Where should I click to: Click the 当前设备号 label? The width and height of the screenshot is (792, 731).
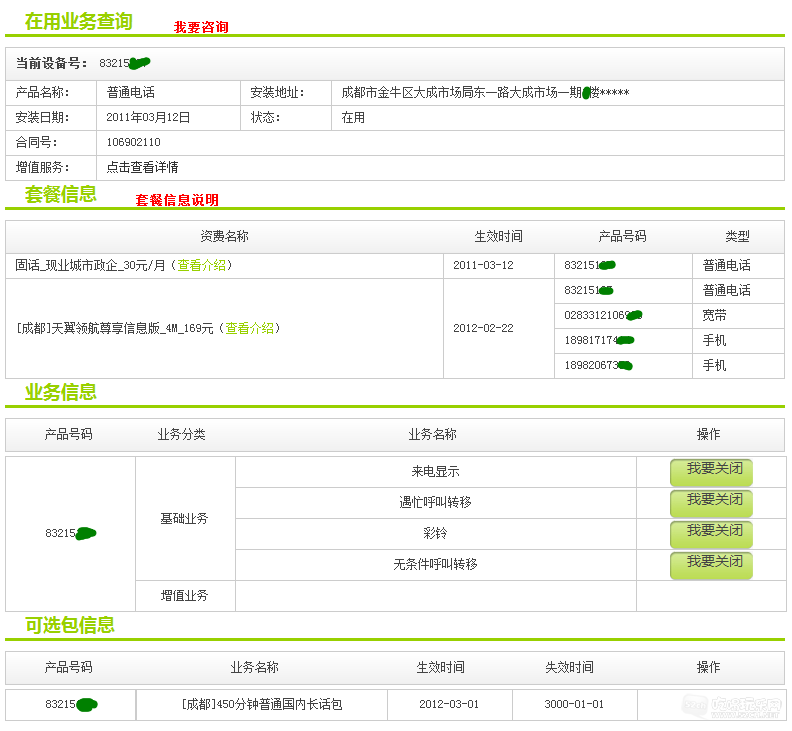[x=51, y=64]
